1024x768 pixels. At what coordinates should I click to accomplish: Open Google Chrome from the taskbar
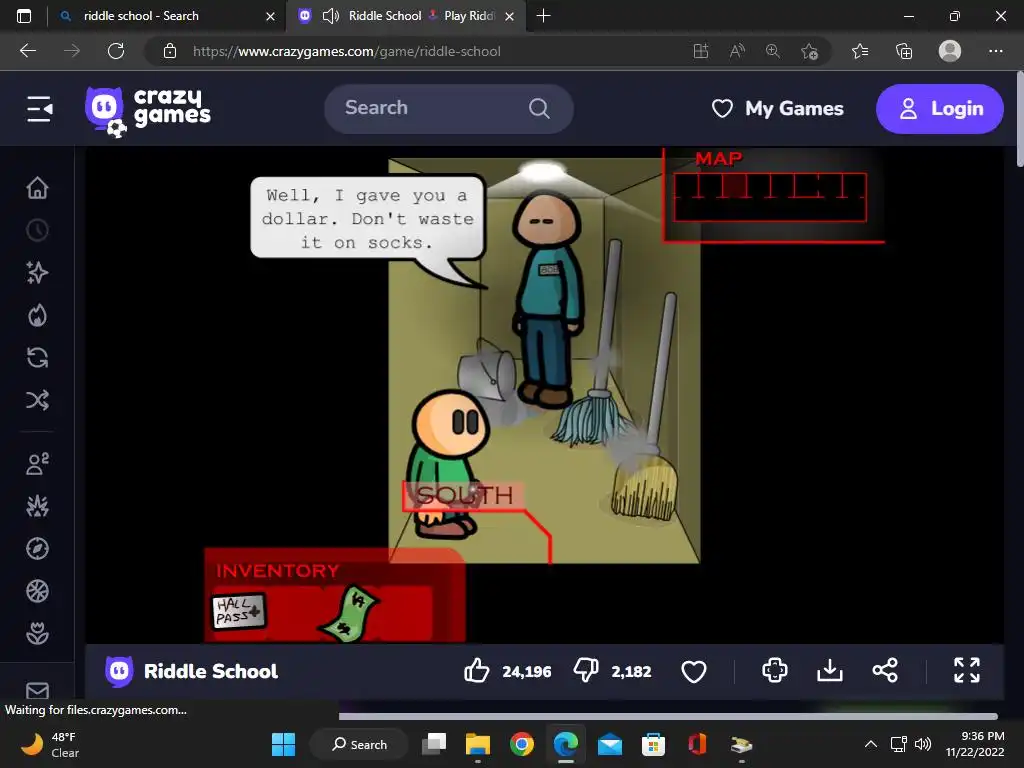click(522, 744)
